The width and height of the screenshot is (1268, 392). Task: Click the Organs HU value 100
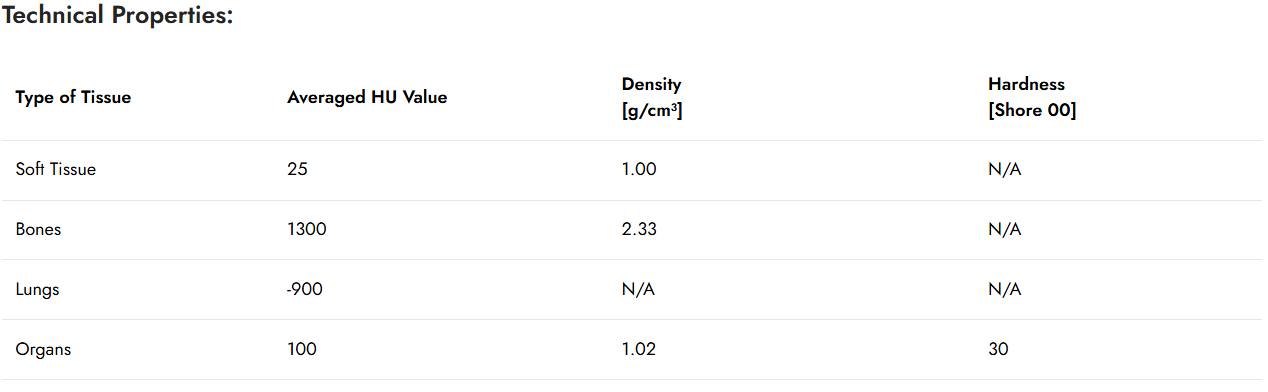(302, 349)
